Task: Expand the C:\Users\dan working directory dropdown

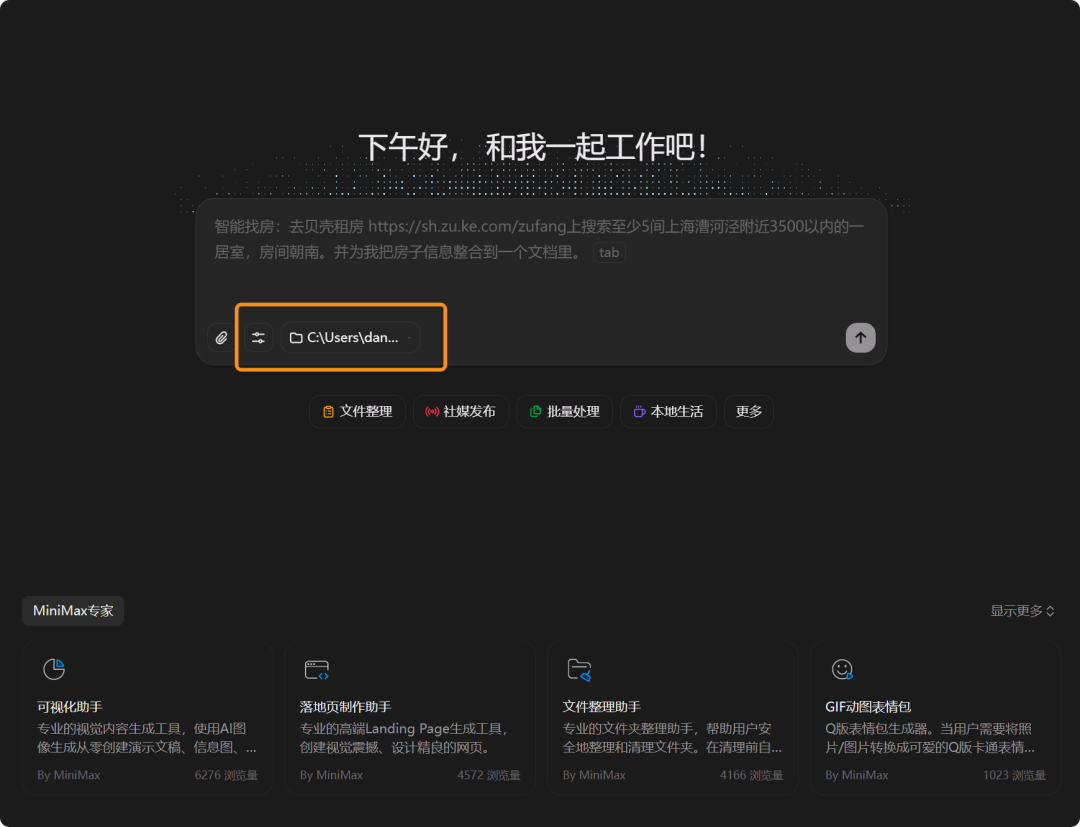Action: [349, 337]
